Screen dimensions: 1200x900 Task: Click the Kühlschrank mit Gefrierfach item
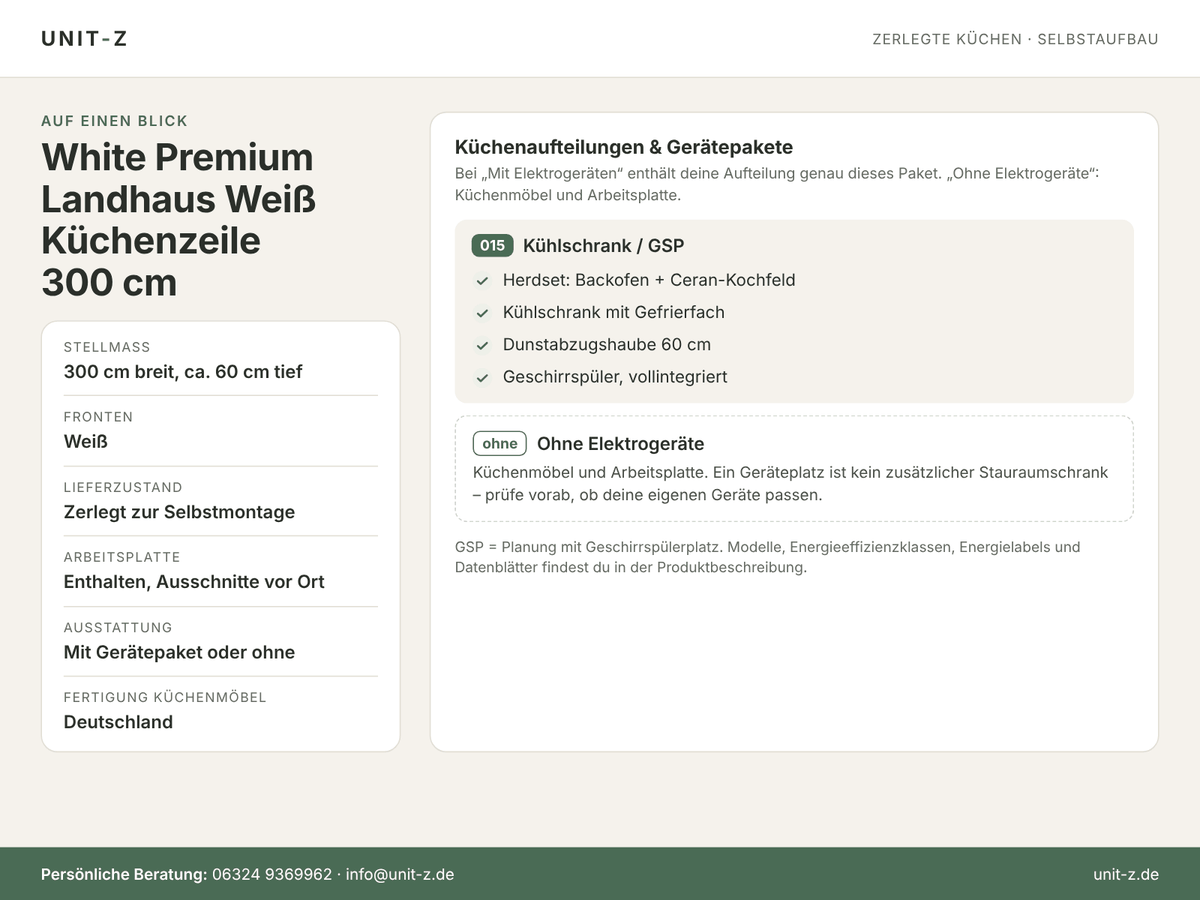pyautogui.click(x=614, y=312)
